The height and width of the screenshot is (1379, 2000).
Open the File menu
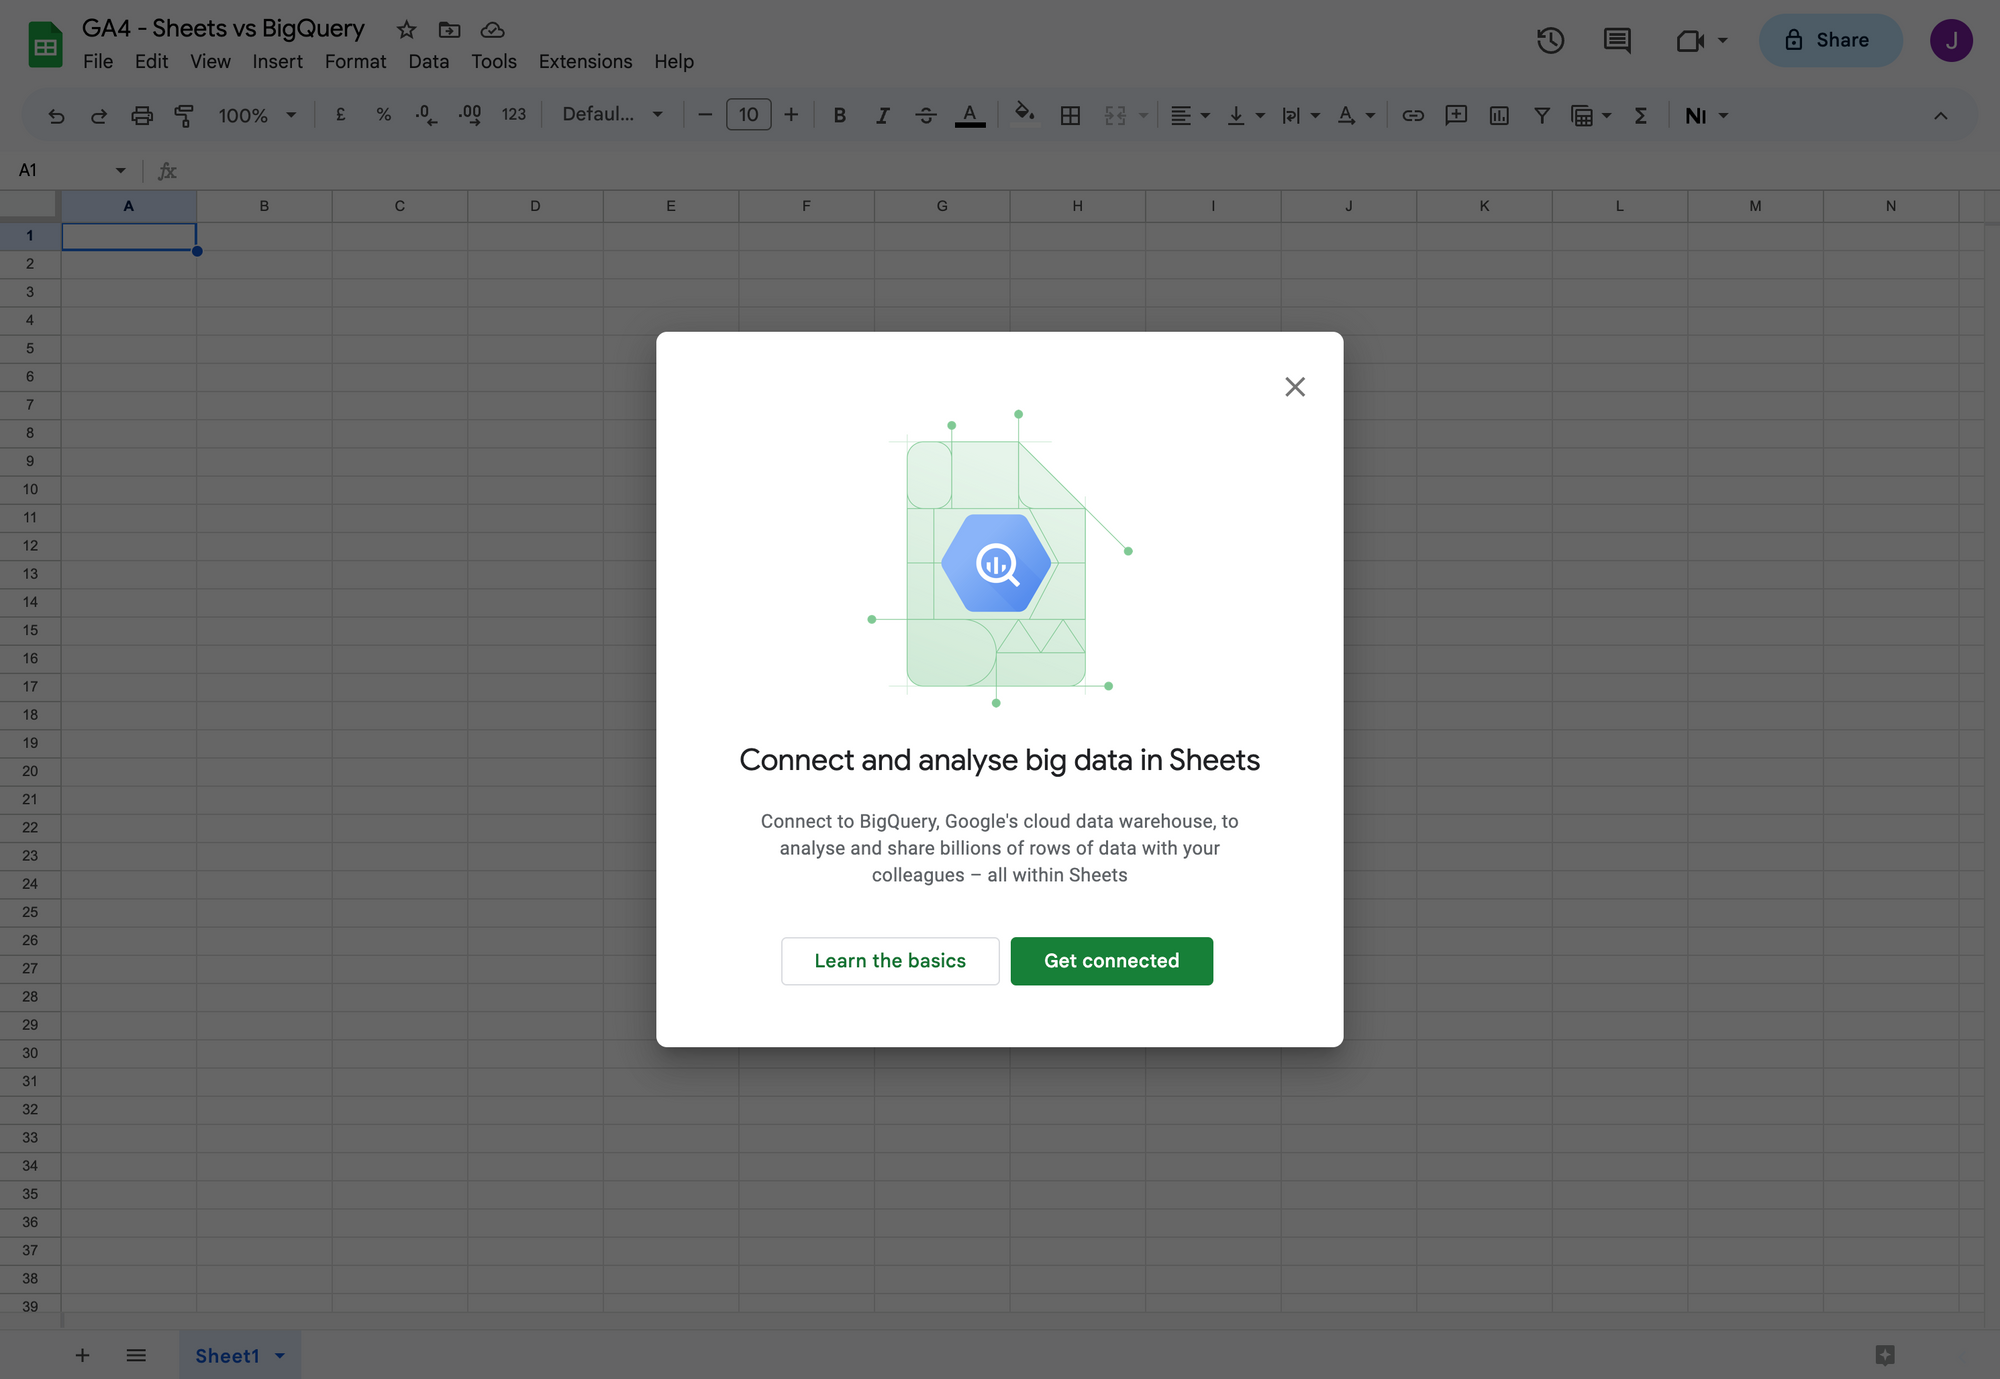(98, 62)
